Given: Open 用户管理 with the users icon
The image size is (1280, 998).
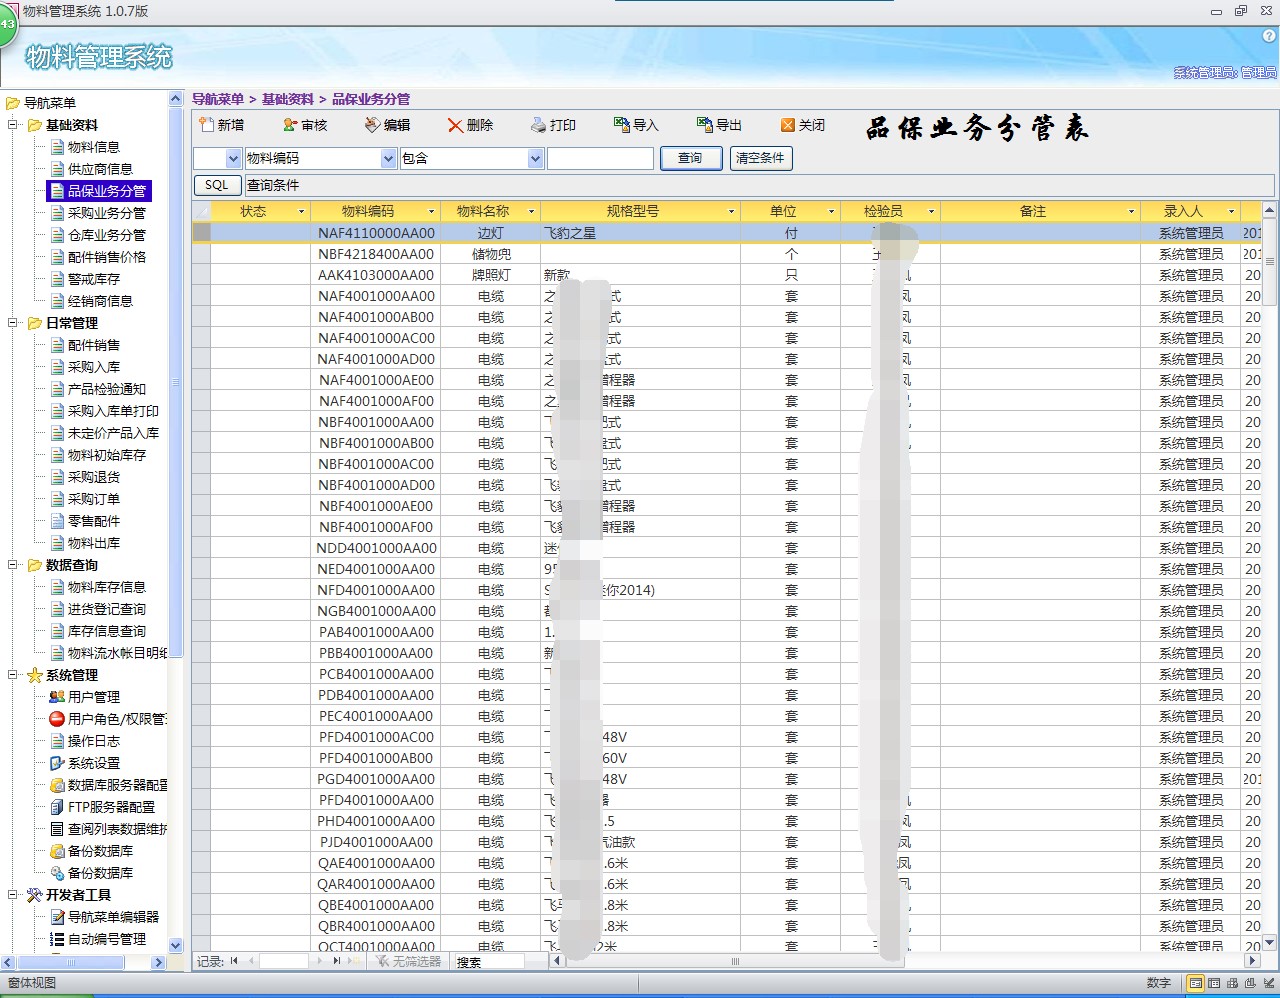Looking at the screenshot, I should point(57,697).
